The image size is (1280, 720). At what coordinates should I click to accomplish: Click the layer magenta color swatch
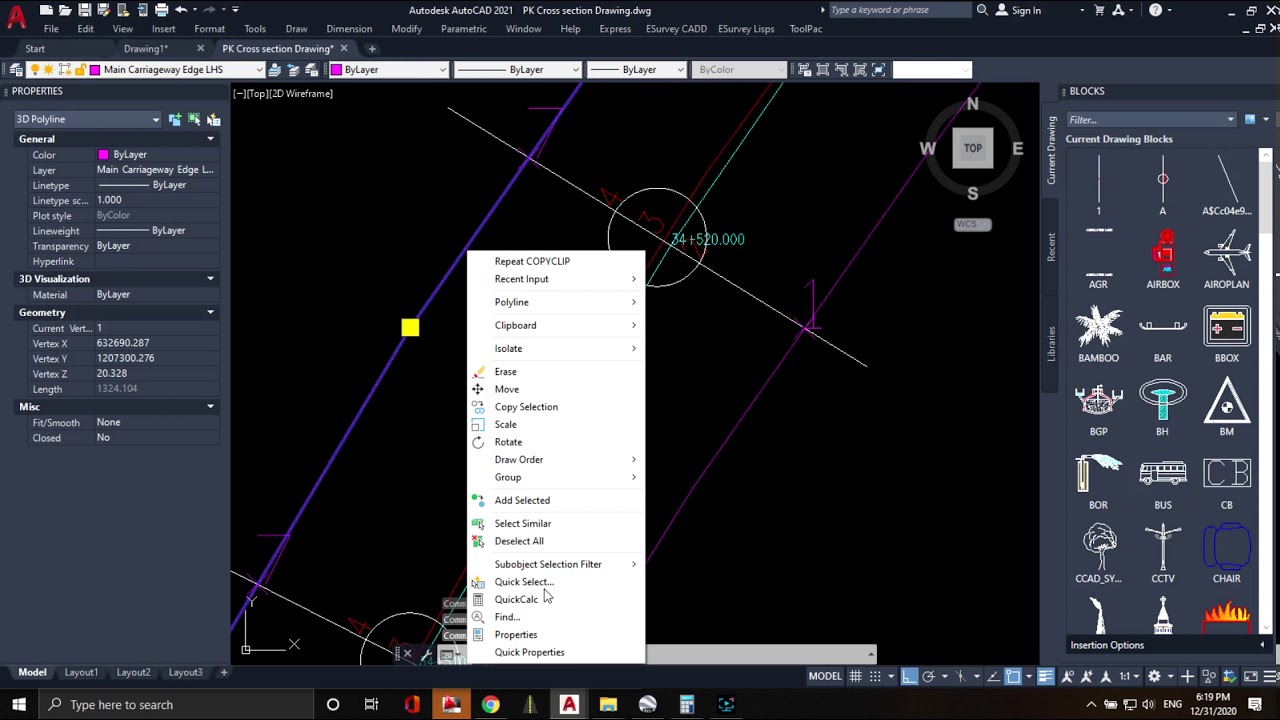coord(95,69)
